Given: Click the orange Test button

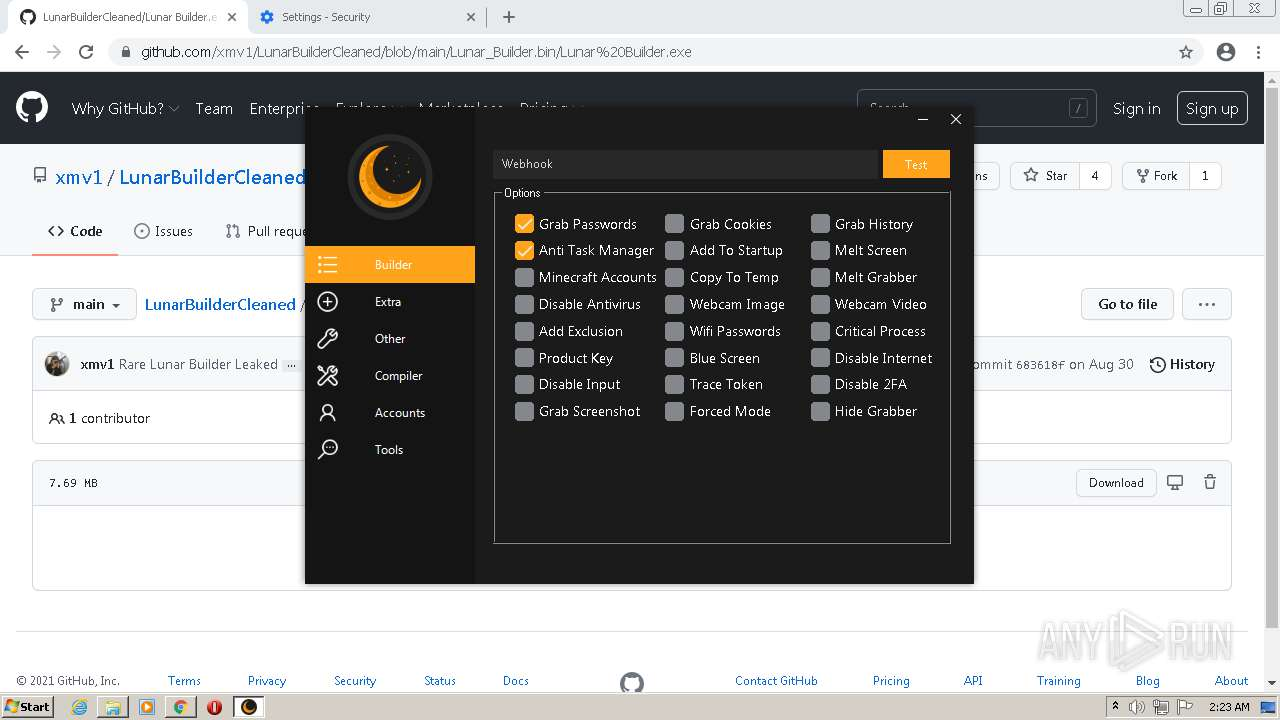Looking at the screenshot, I should coord(916,164).
